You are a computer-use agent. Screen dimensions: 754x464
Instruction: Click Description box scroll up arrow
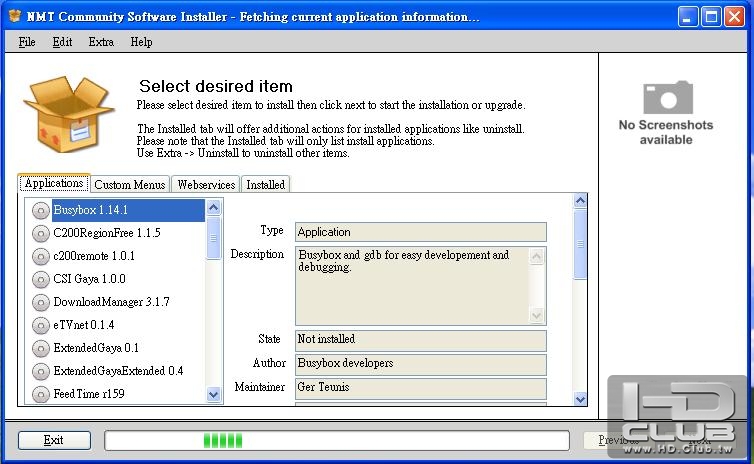coord(537,256)
